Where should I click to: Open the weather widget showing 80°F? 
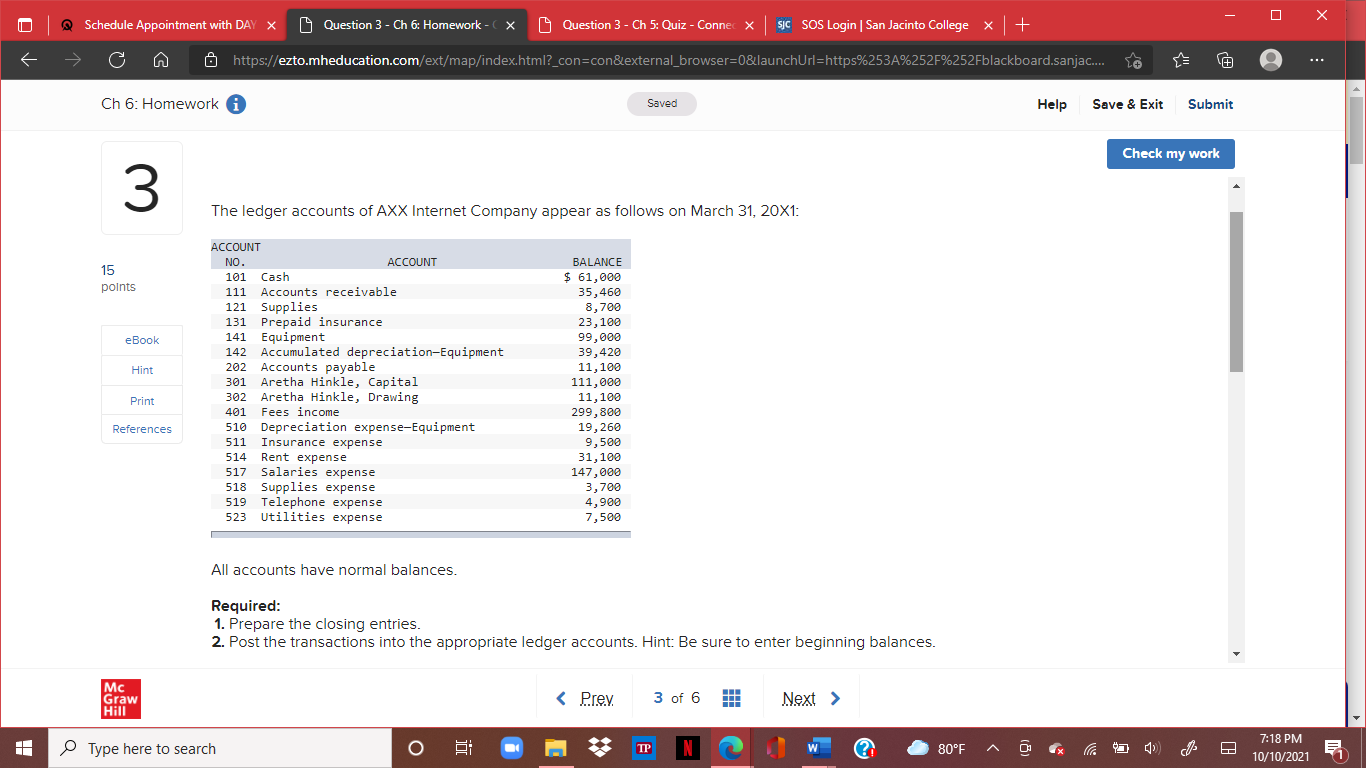pos(936,748)
